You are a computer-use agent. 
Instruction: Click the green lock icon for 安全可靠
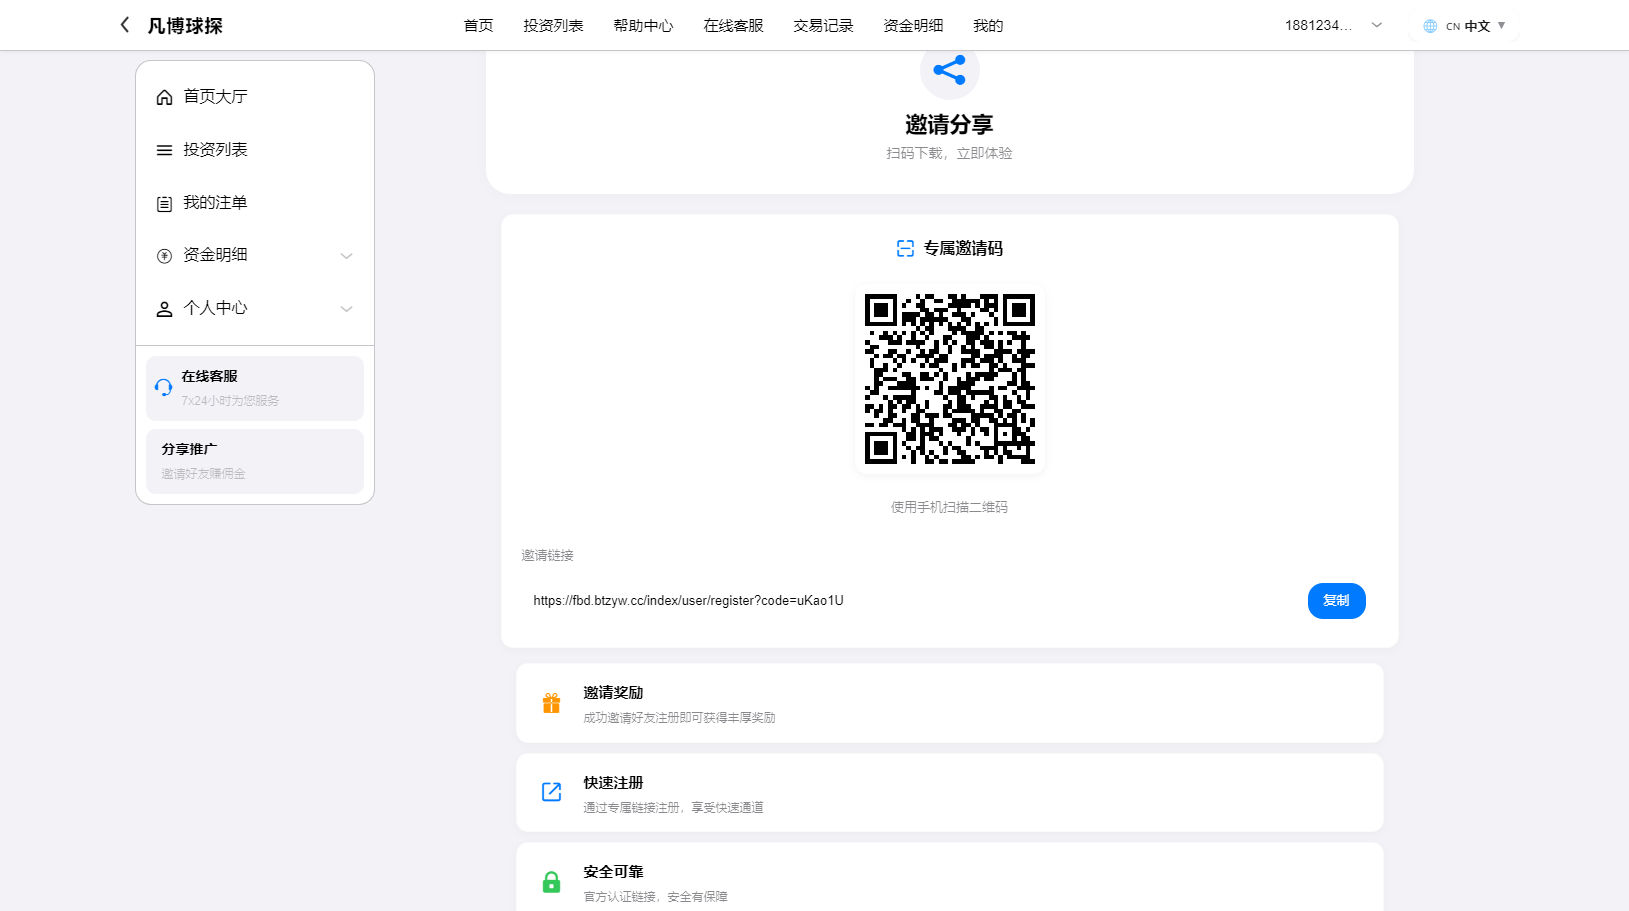point(551,882)
